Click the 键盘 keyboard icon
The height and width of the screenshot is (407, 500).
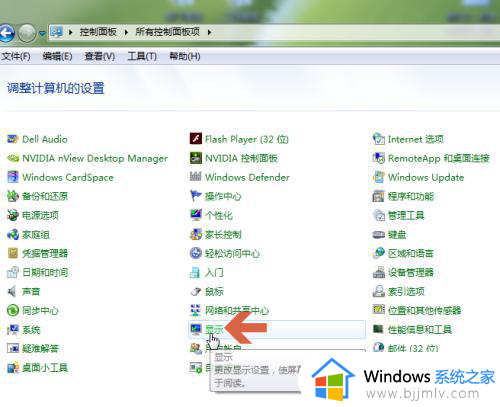378,234
